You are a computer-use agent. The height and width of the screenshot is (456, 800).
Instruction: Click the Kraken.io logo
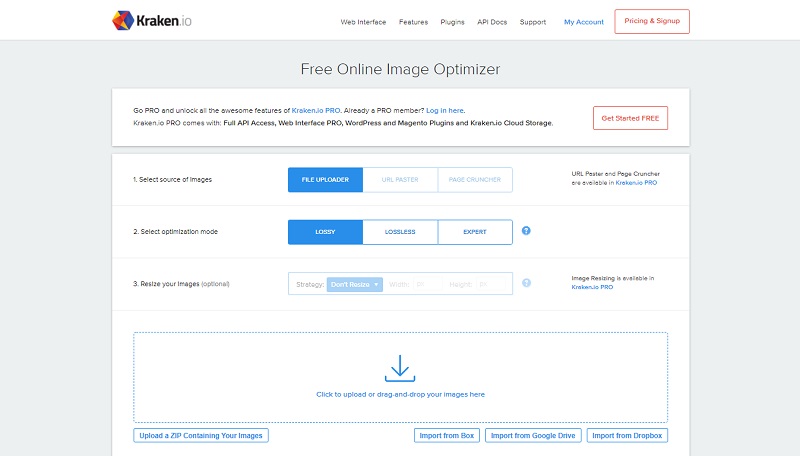pyautogui.click(x=152, y=21)
